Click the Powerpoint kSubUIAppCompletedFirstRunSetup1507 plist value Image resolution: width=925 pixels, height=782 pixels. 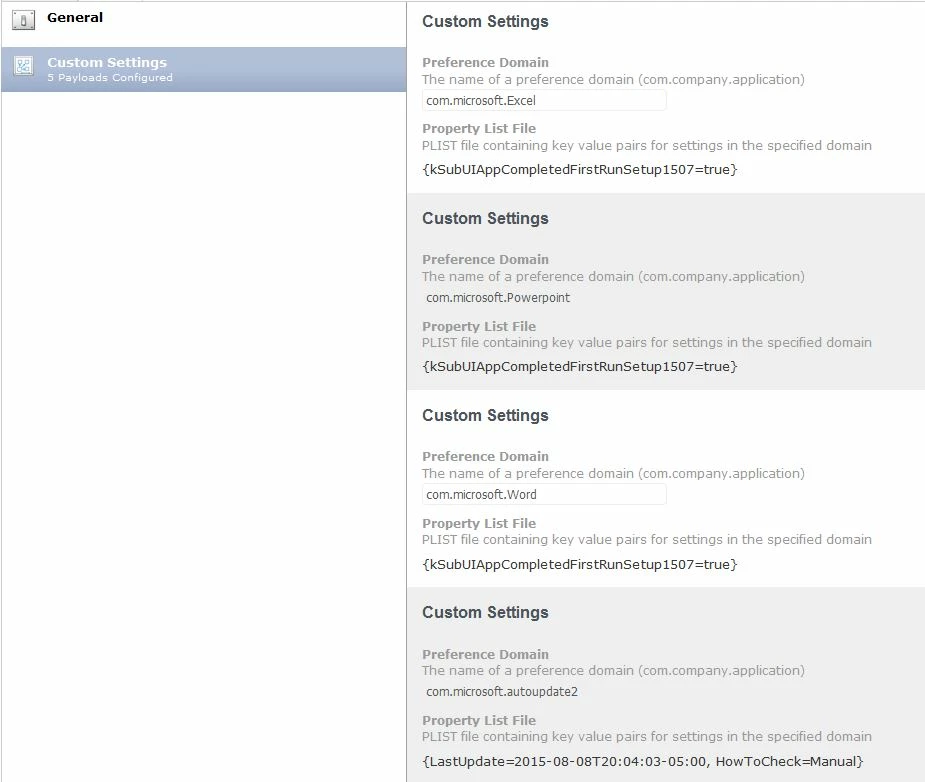coord(580,367)
